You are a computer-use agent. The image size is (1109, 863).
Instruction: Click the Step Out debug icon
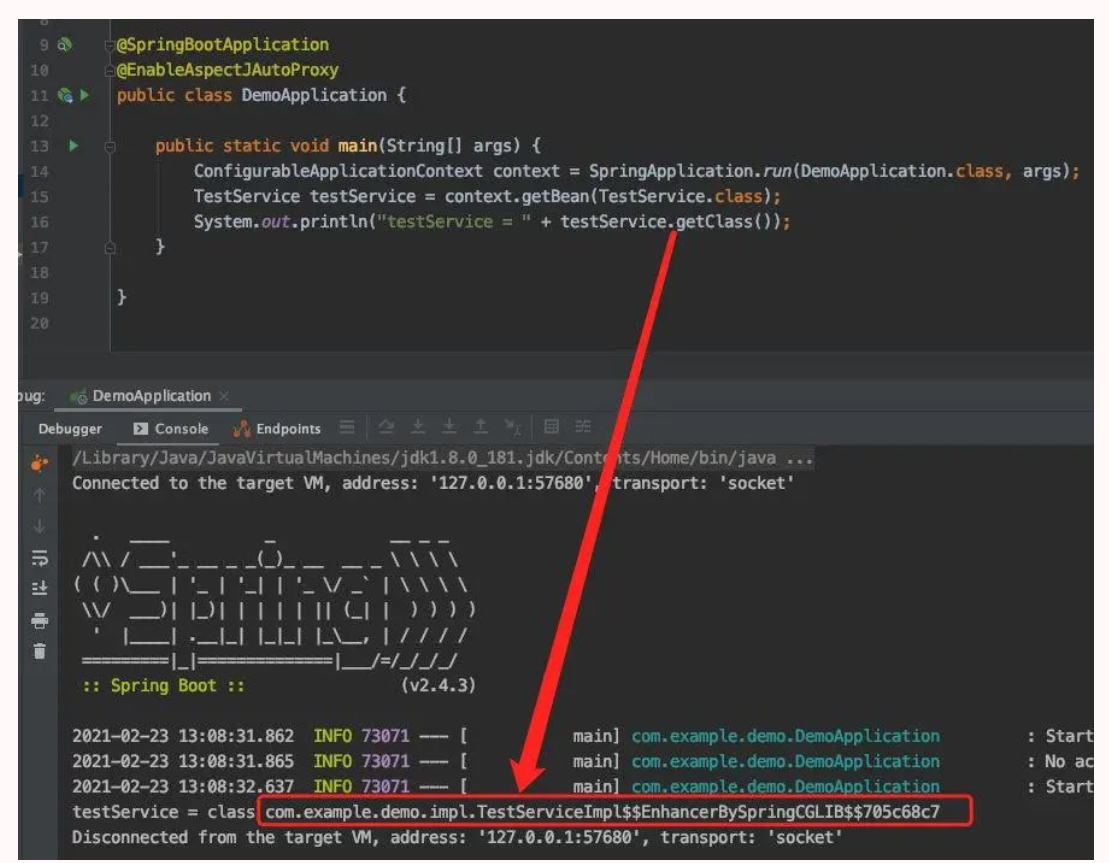tap(481, 426)
